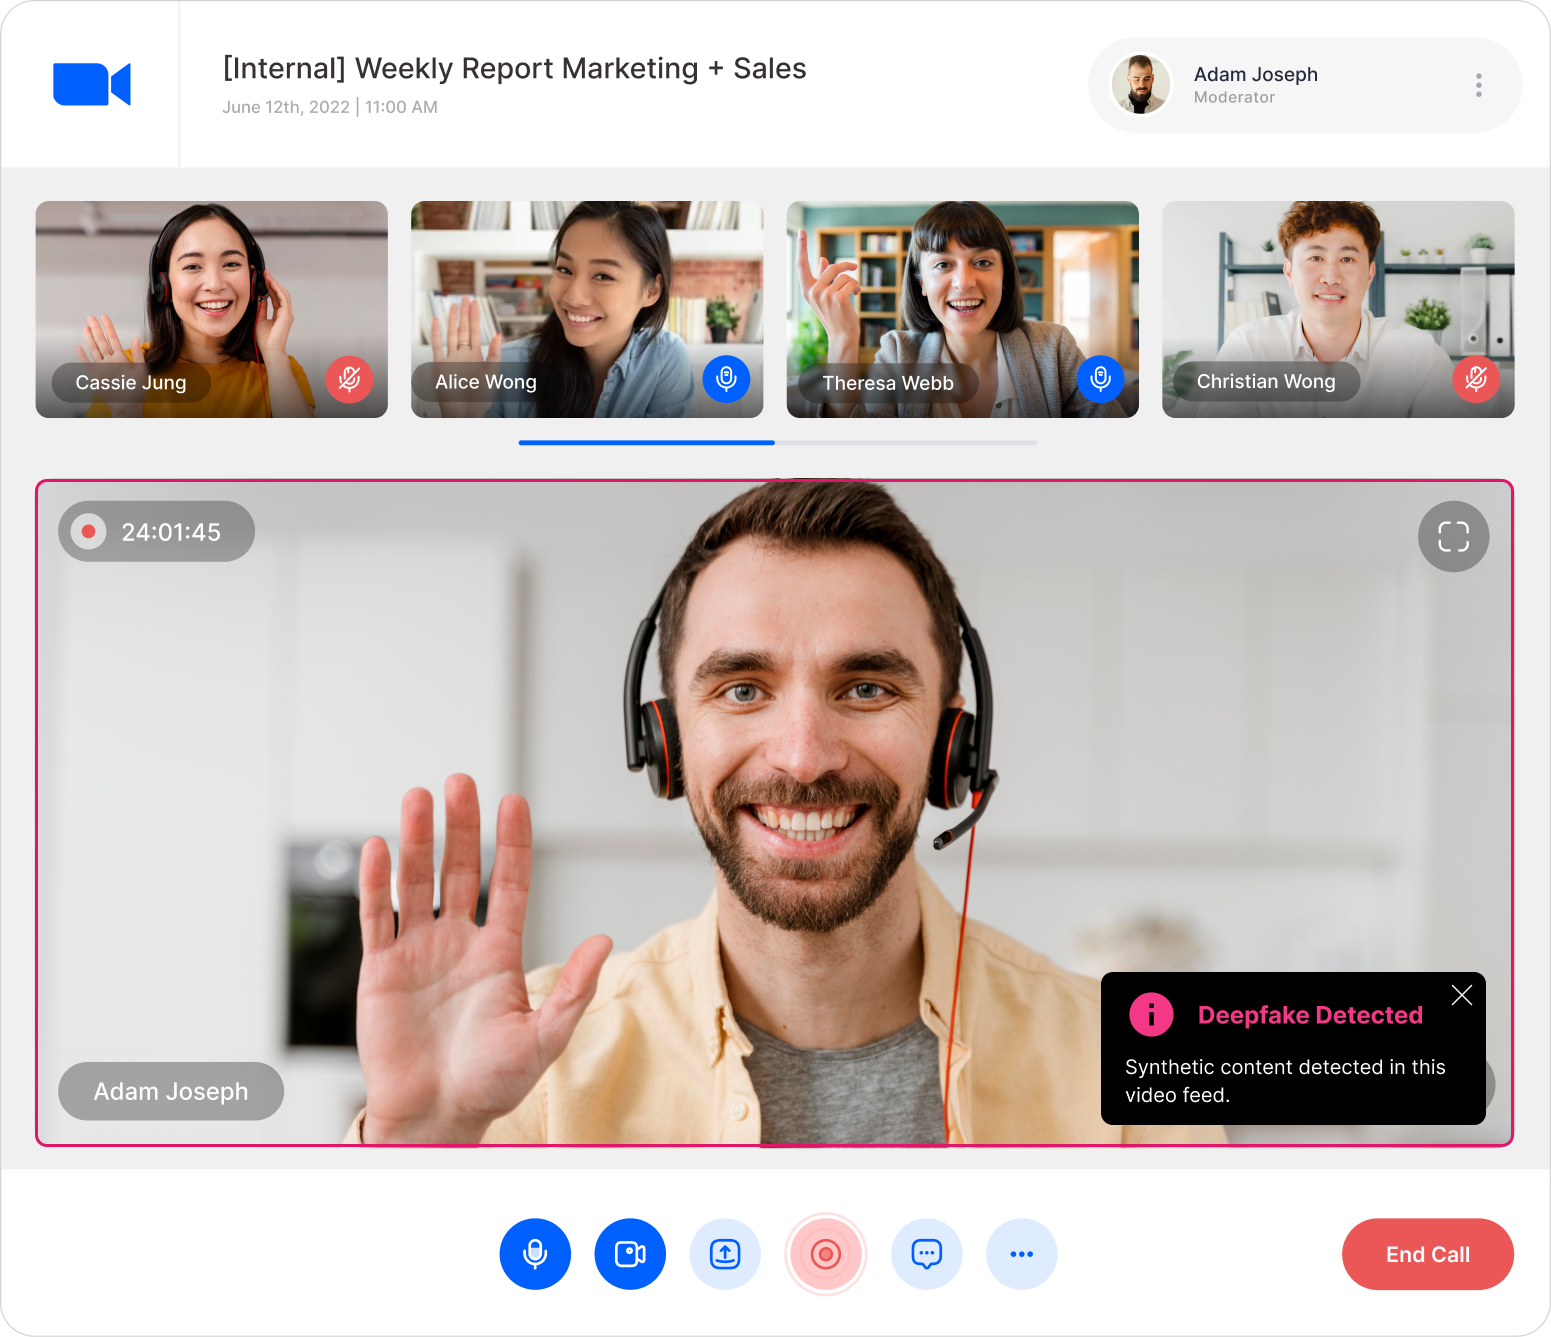Select Theresa Webb's video thumbnail

962,309
